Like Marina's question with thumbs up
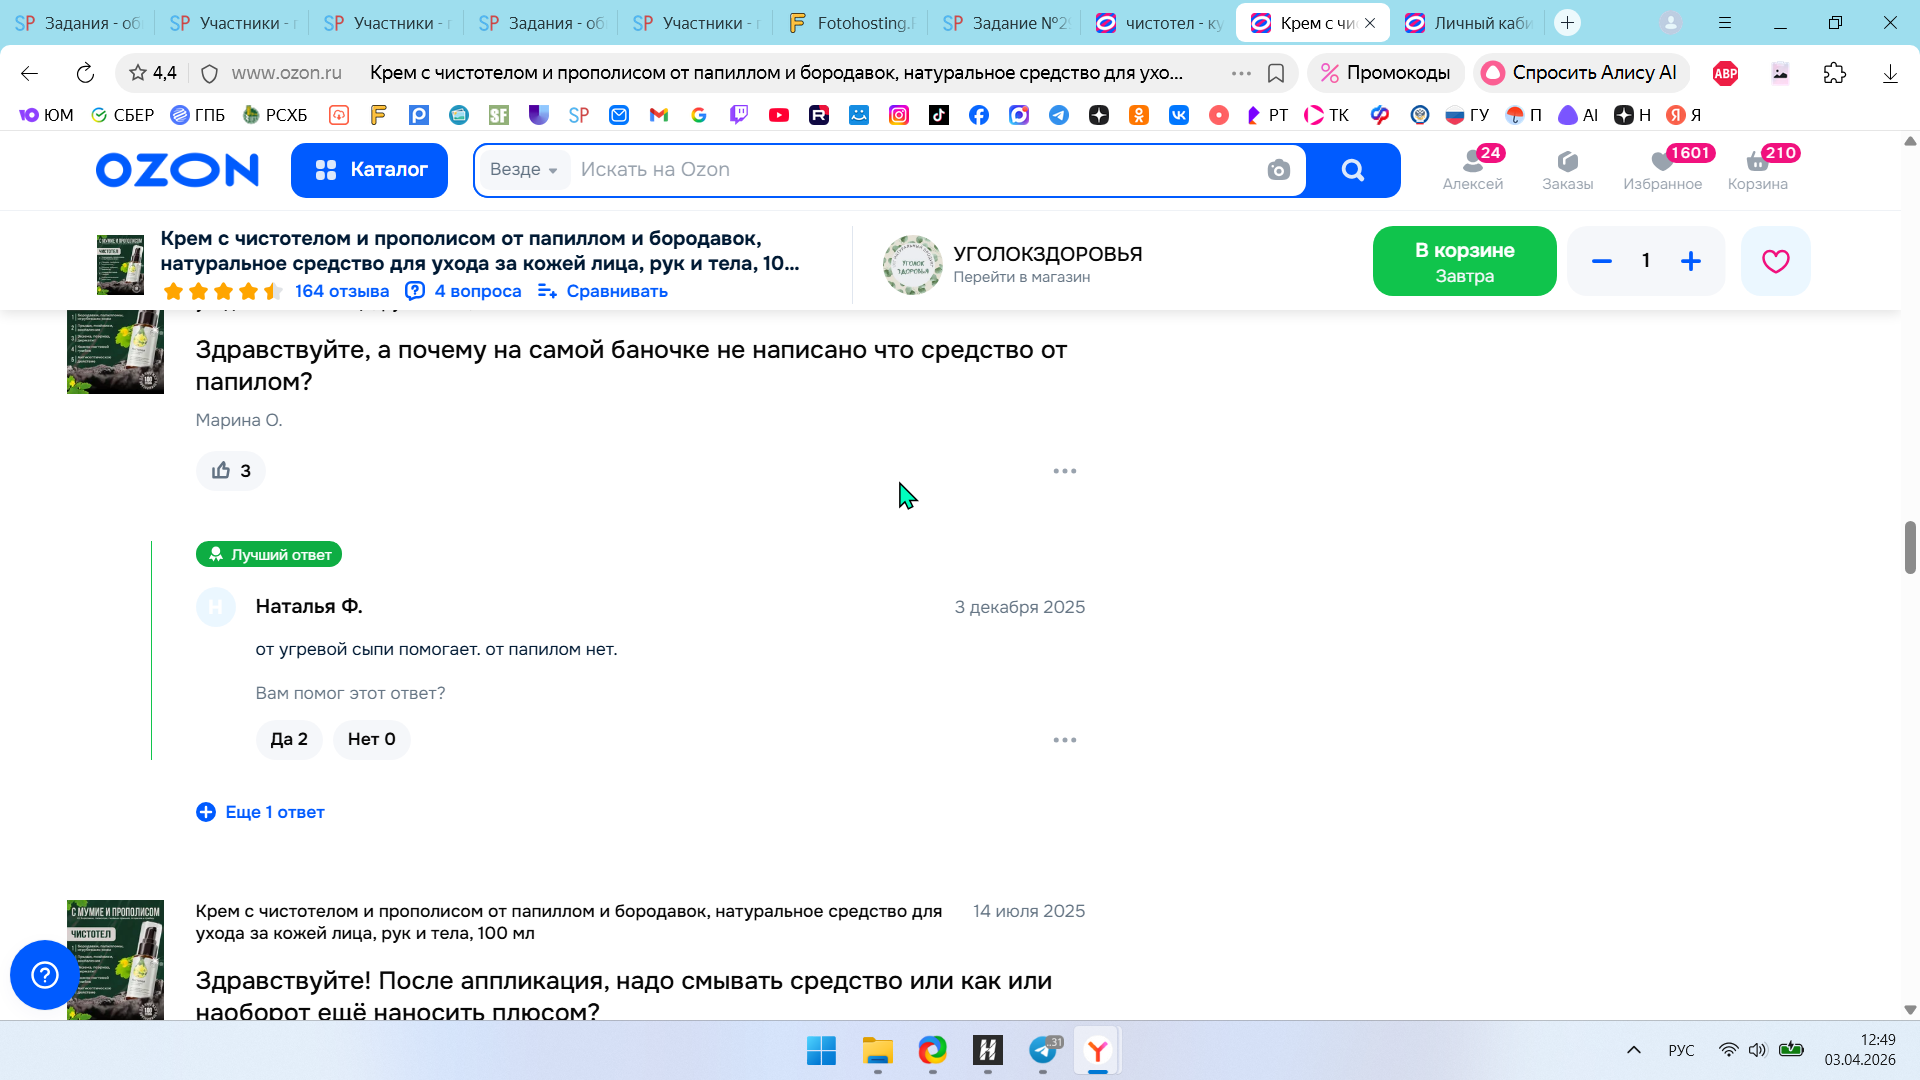The image size is (1920, 1080). pos(230,471)
